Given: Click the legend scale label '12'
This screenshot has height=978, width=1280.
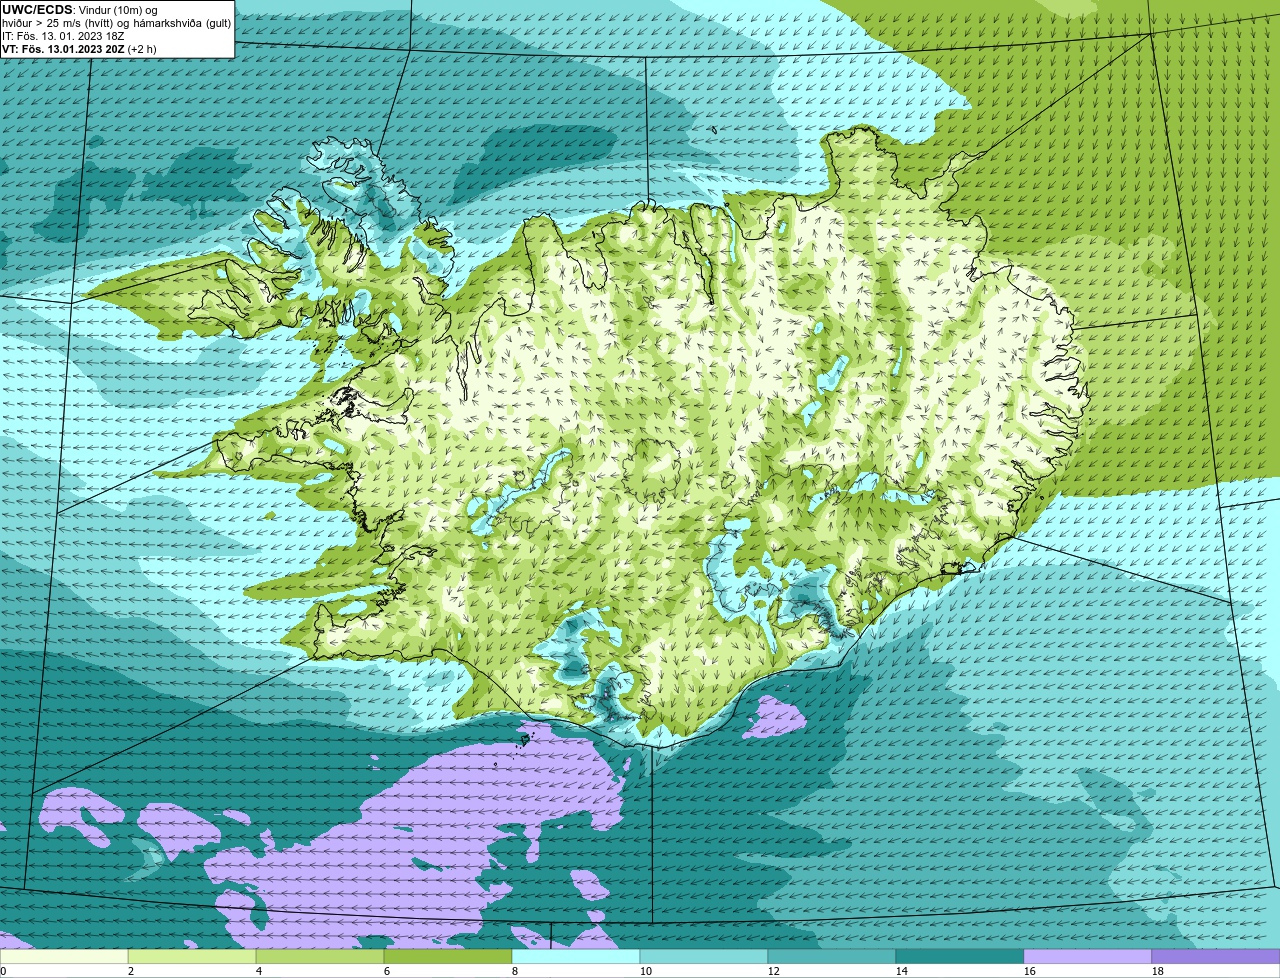Looking at the screenshot, I should (x=773, y=971).
